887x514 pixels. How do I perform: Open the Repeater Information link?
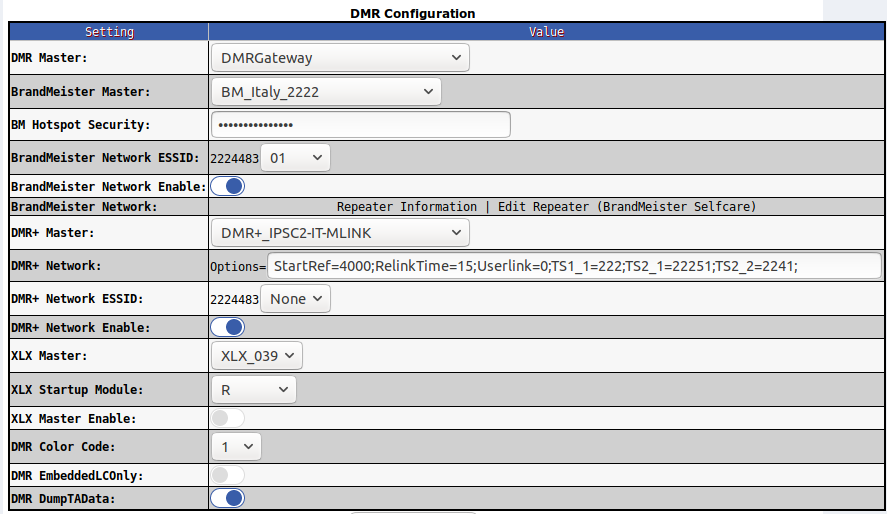tap(407, 206)
